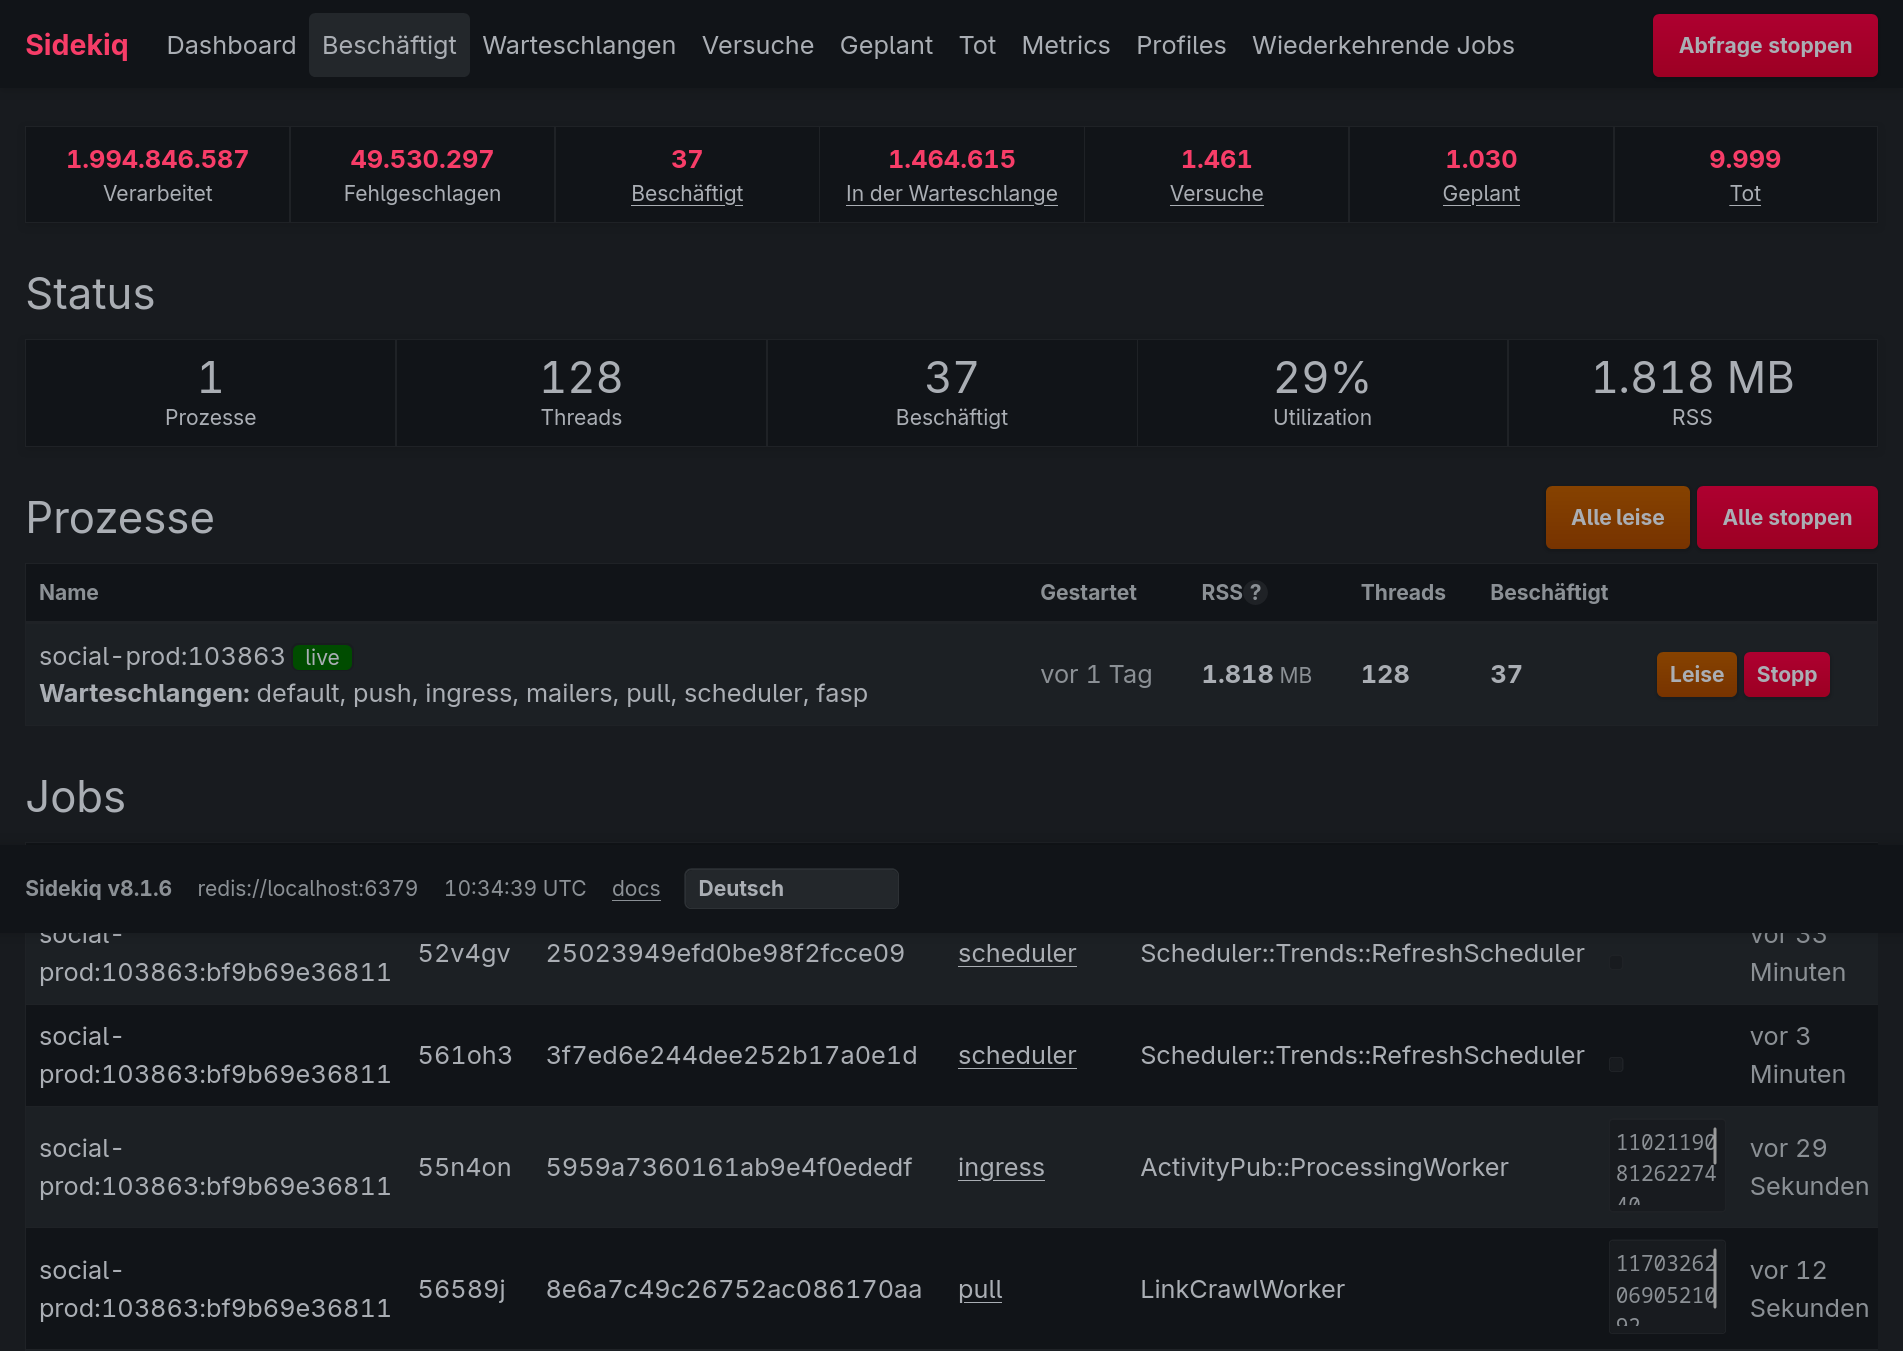Click the Abfrage stoppen button

point(1765,45)
